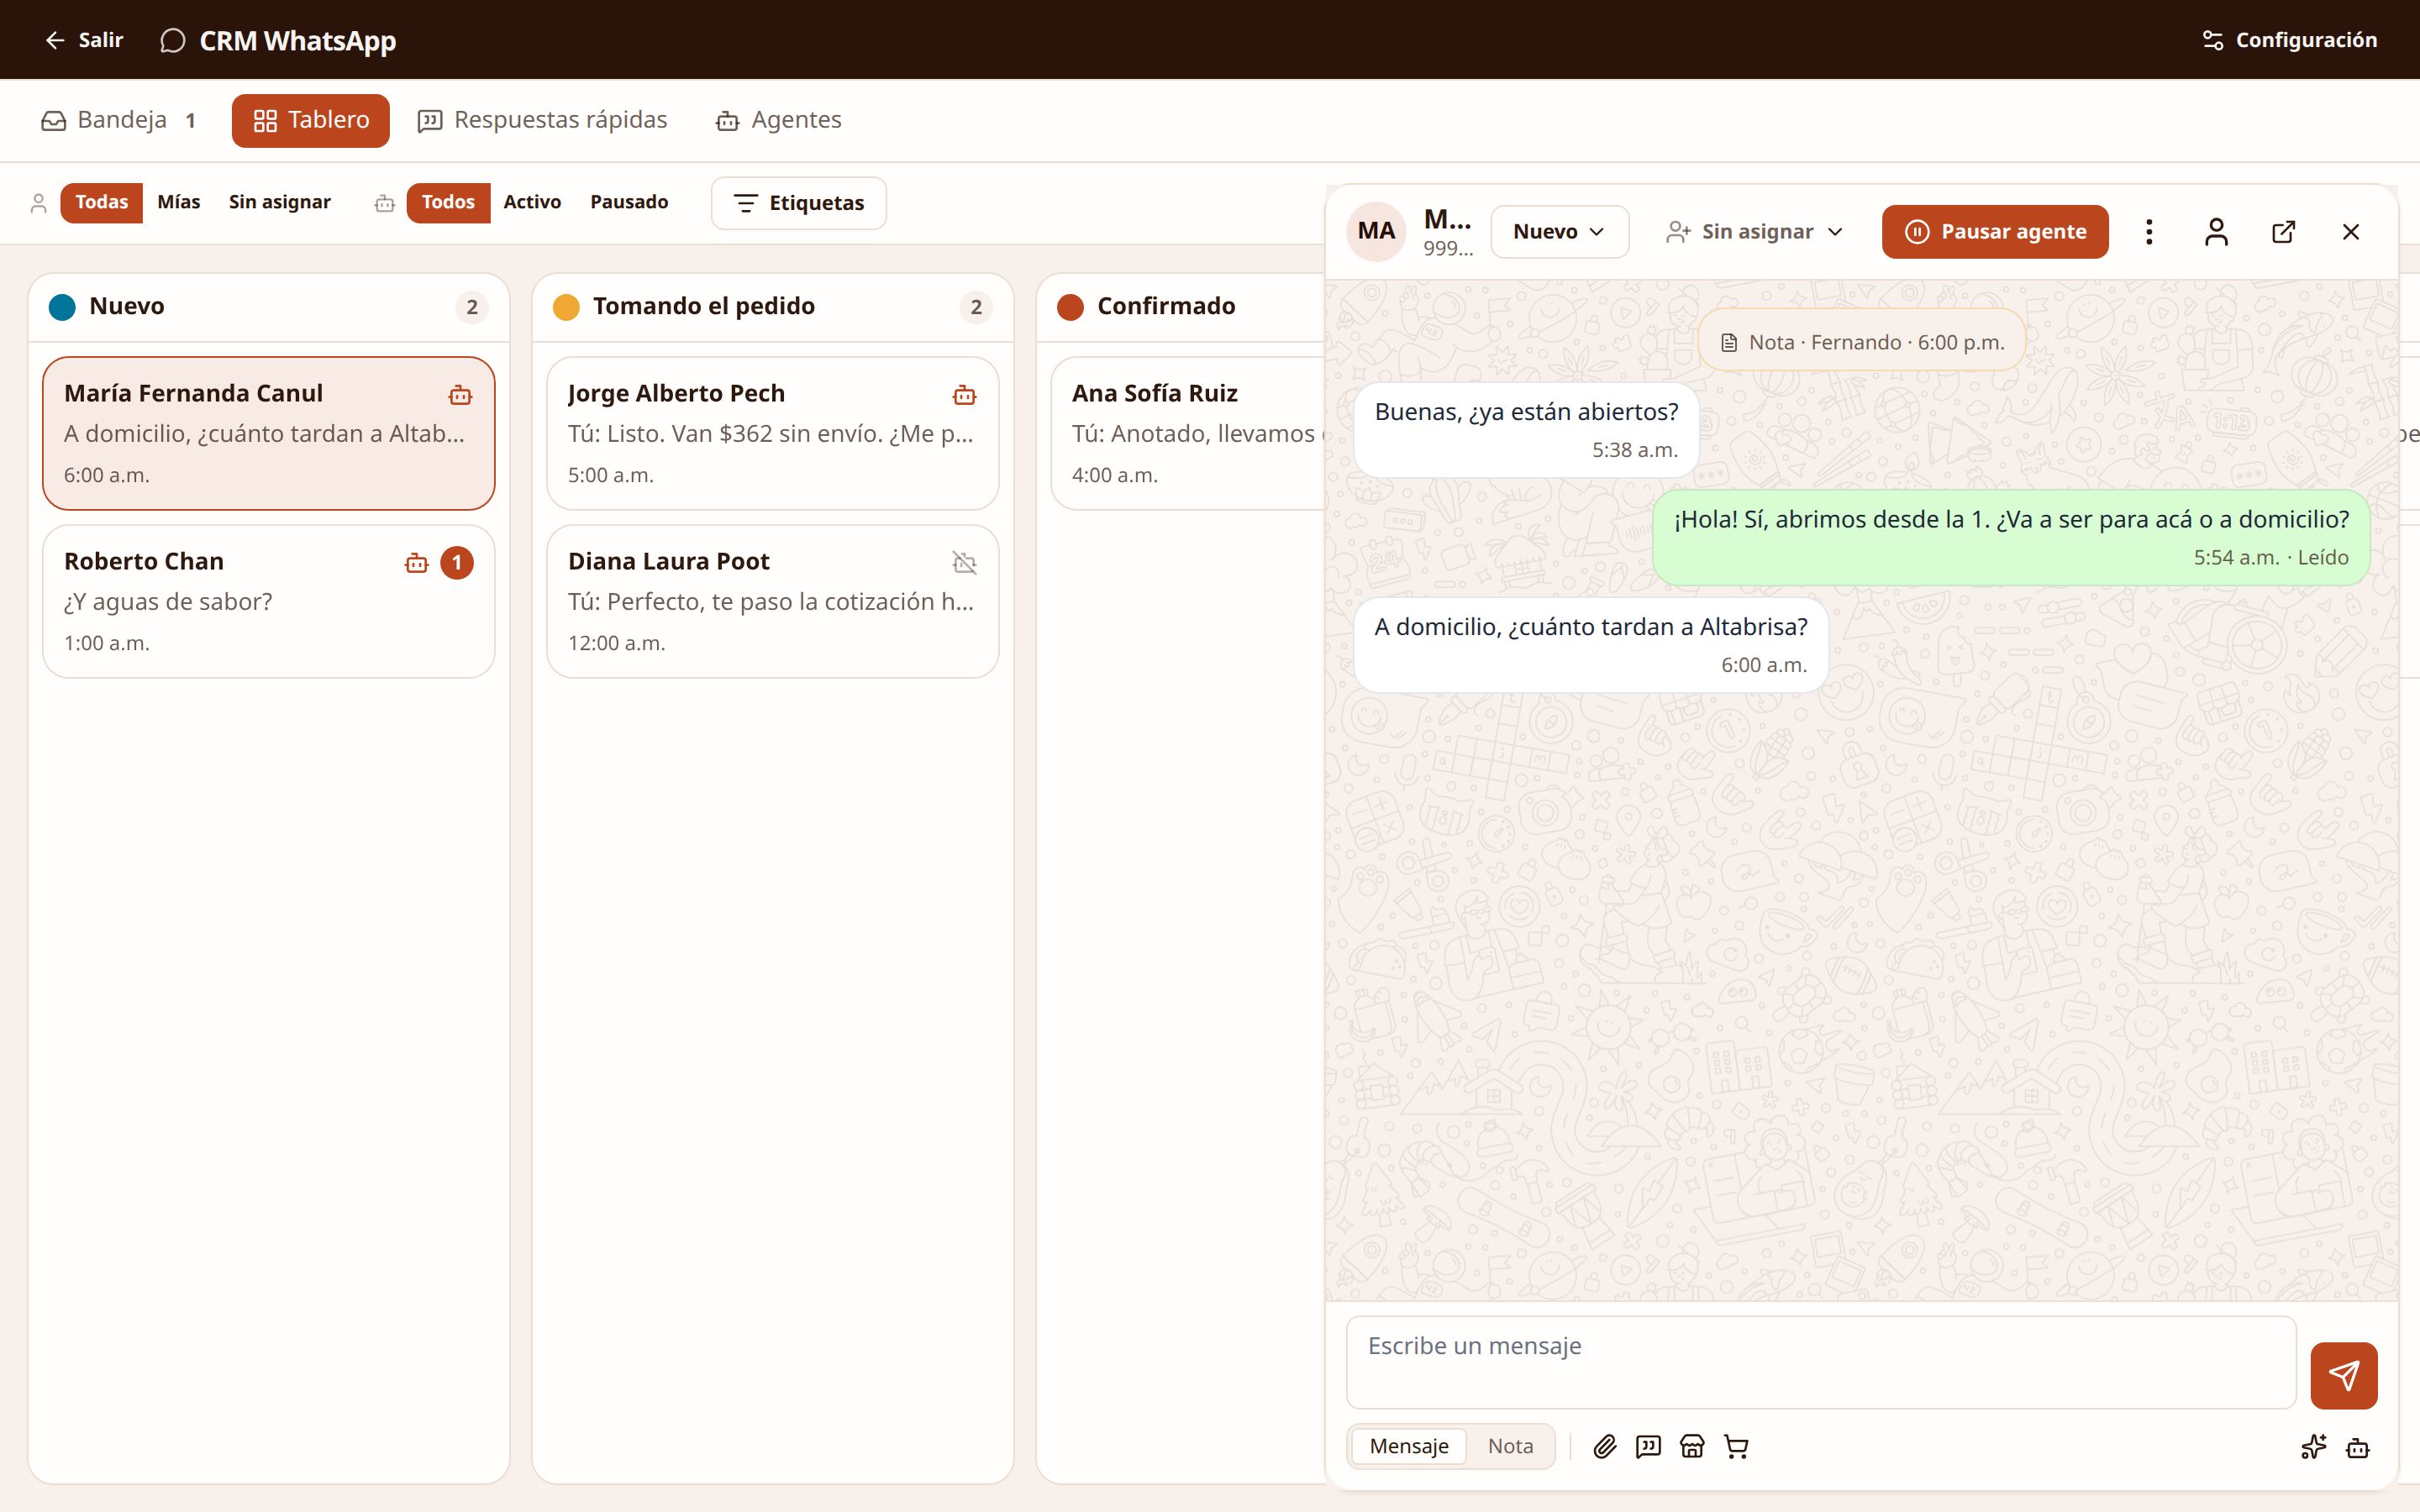
Task: Open the contact profile person icon
Action: pos(2216,232)
